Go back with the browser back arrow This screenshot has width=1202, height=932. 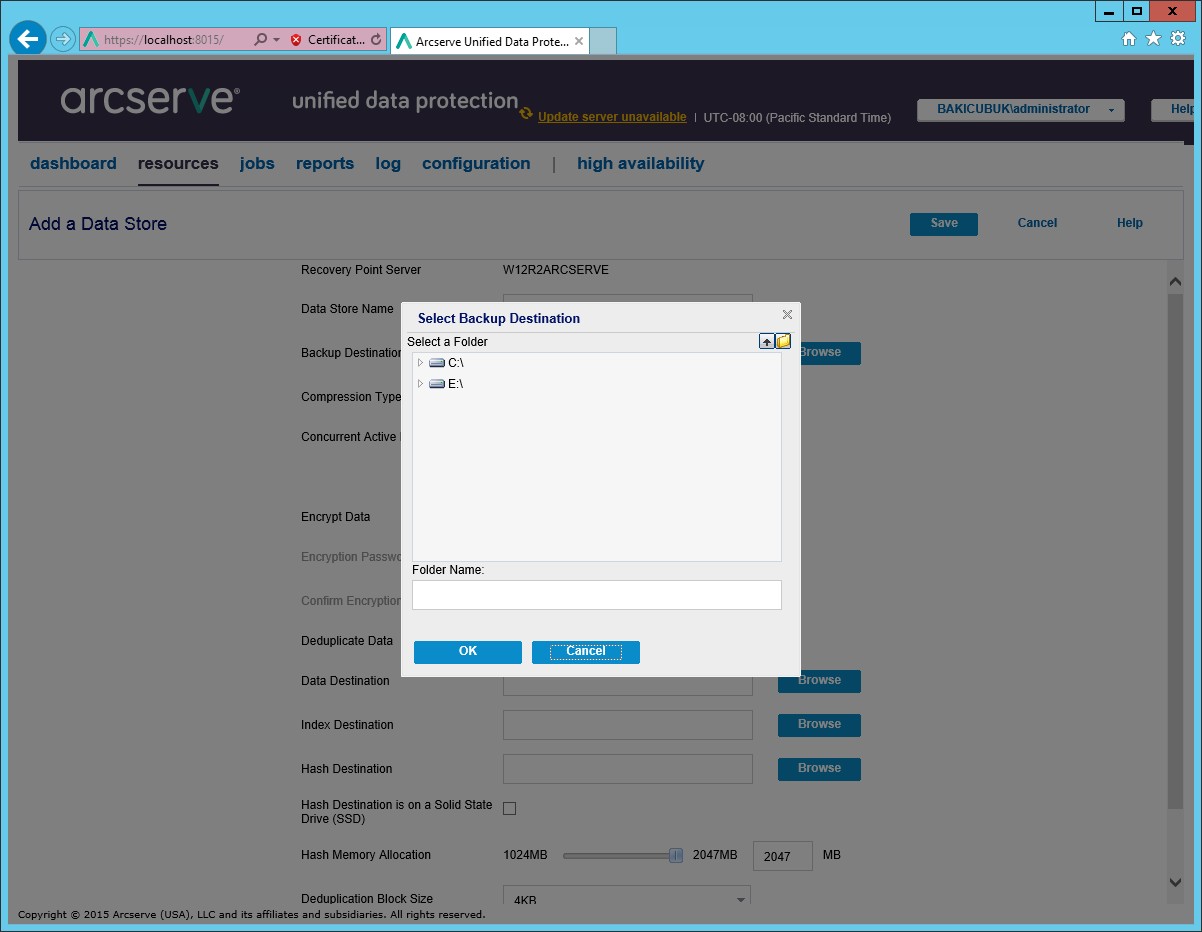[x=28, y=39]
